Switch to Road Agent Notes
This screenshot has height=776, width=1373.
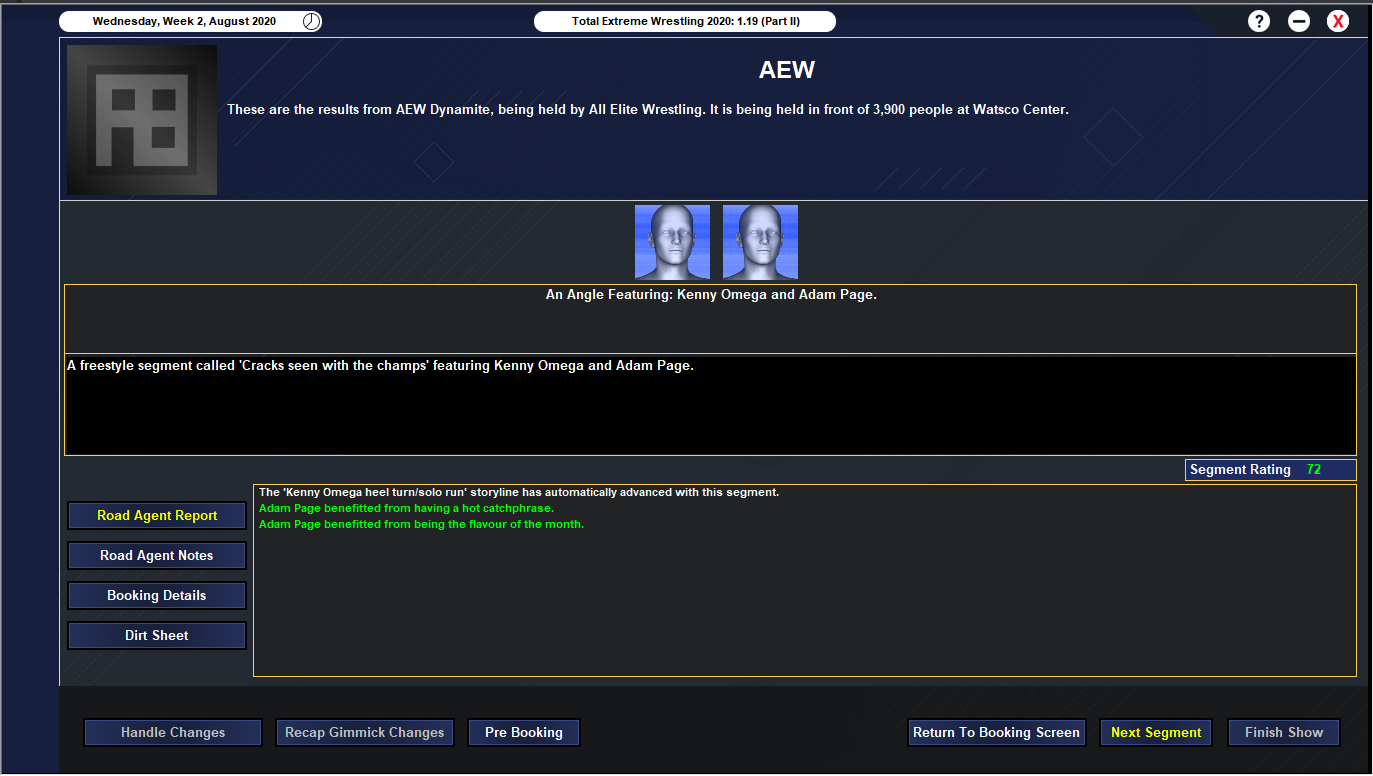[157, 556]
